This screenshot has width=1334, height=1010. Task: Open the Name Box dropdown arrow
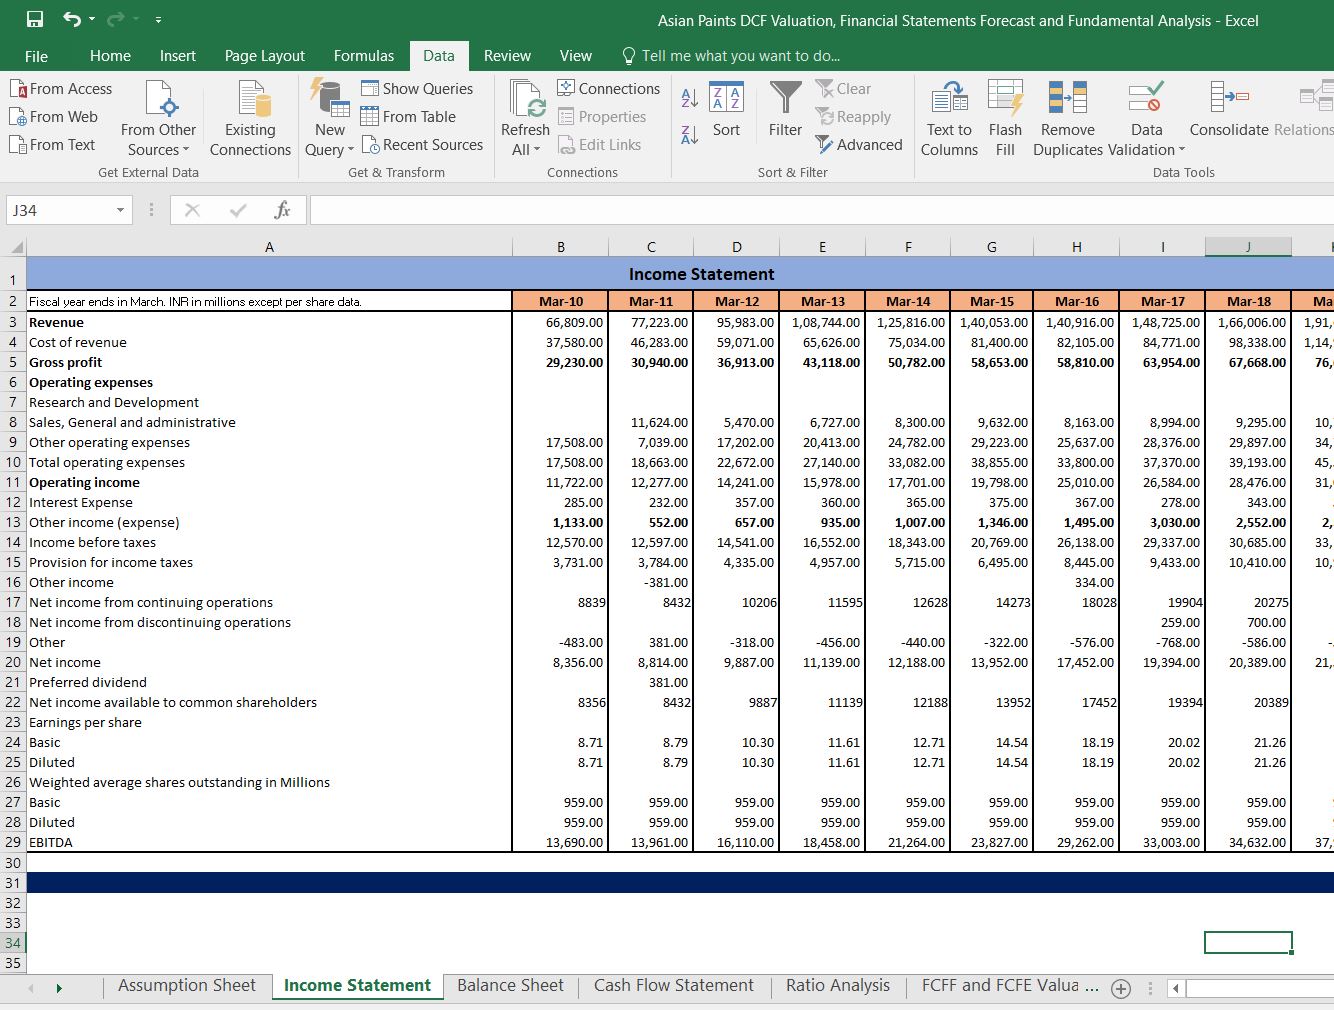pos(120,210)
